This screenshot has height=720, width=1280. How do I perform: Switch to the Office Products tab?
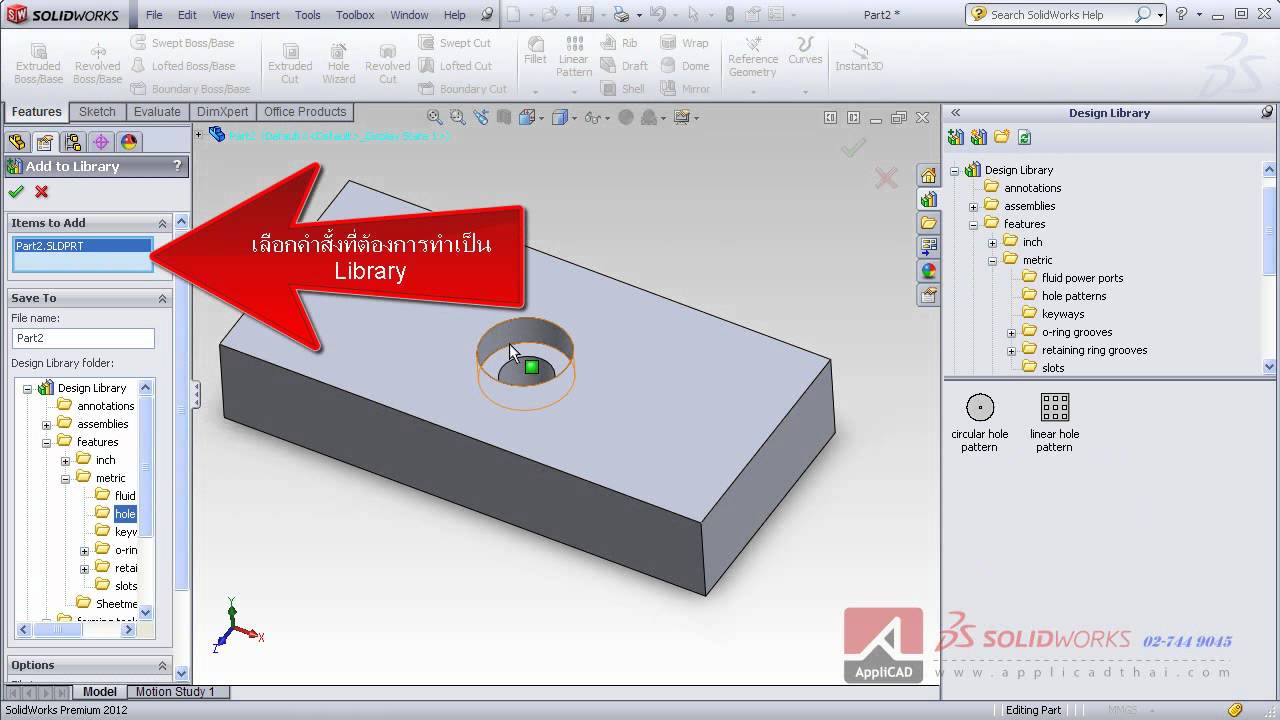coord(305,112)
